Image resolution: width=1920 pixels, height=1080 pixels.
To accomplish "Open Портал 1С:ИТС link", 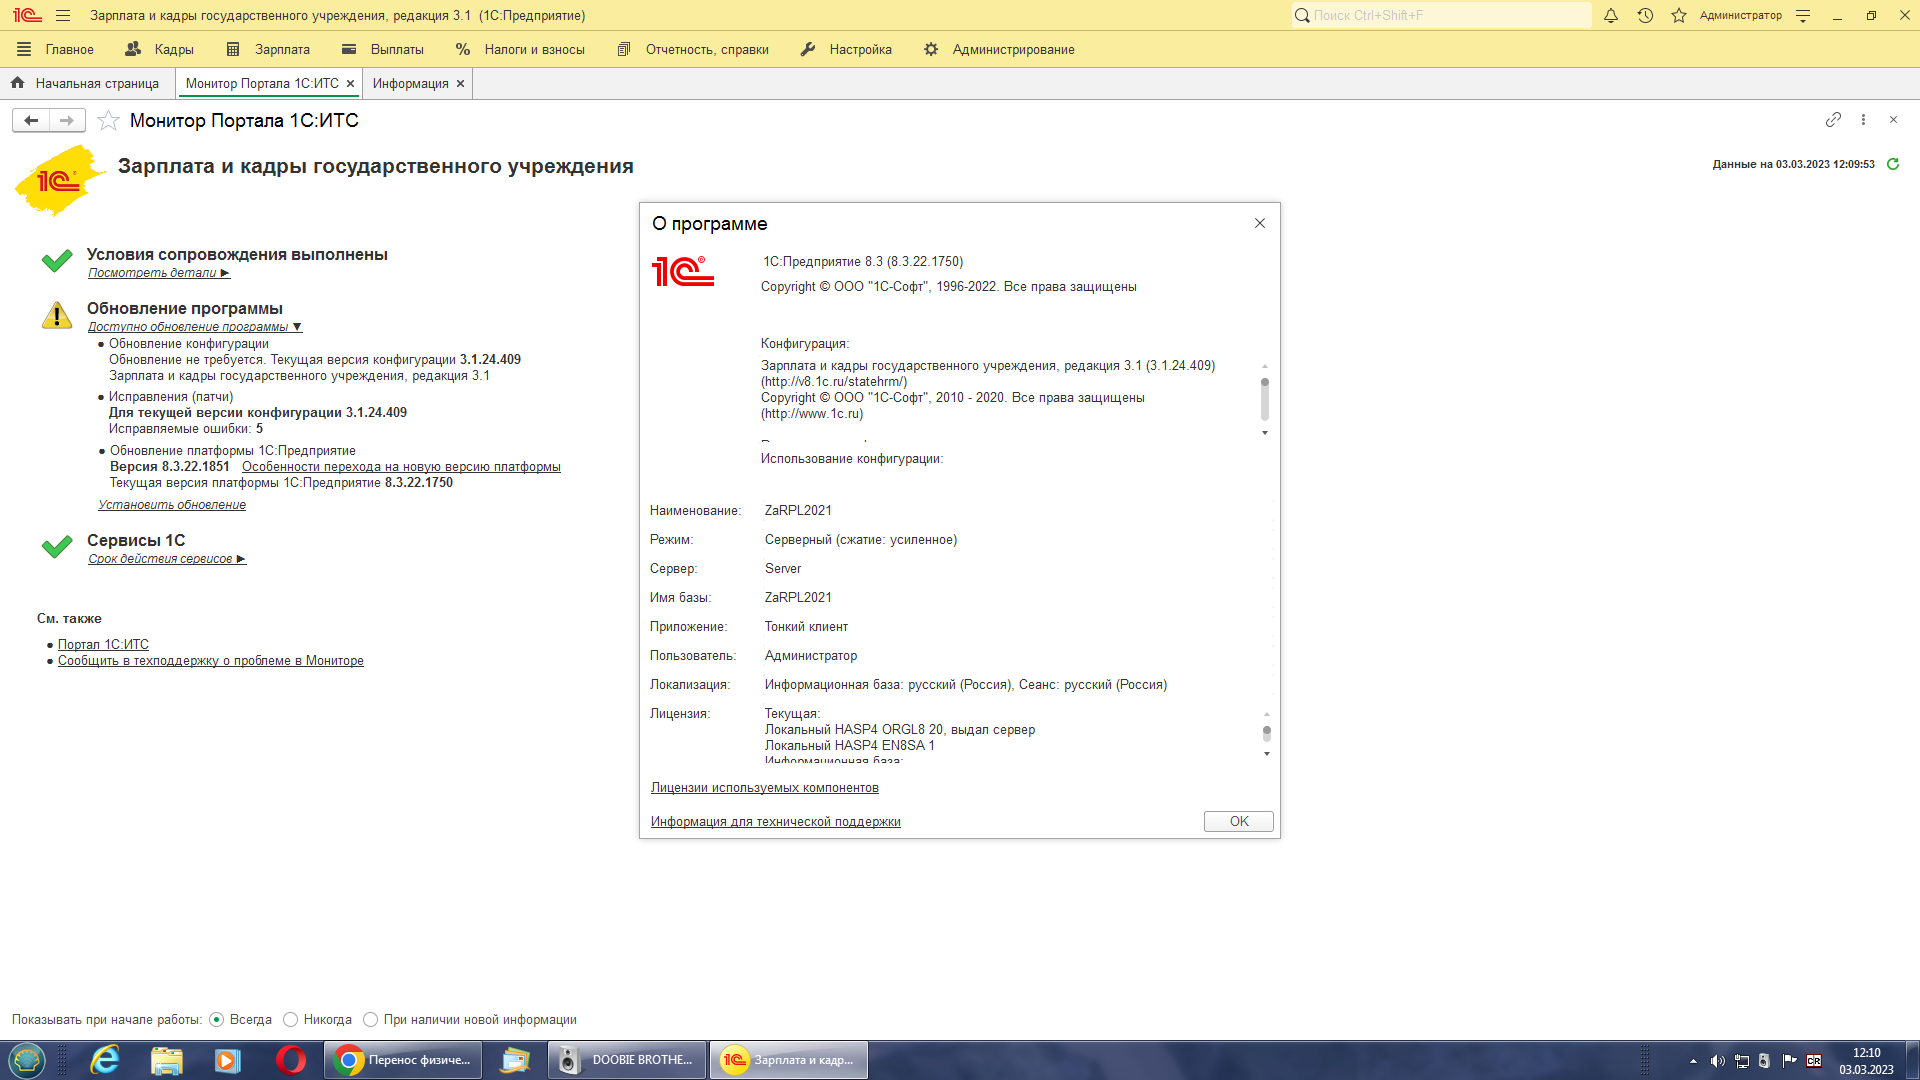I will [x=103, y=645].
